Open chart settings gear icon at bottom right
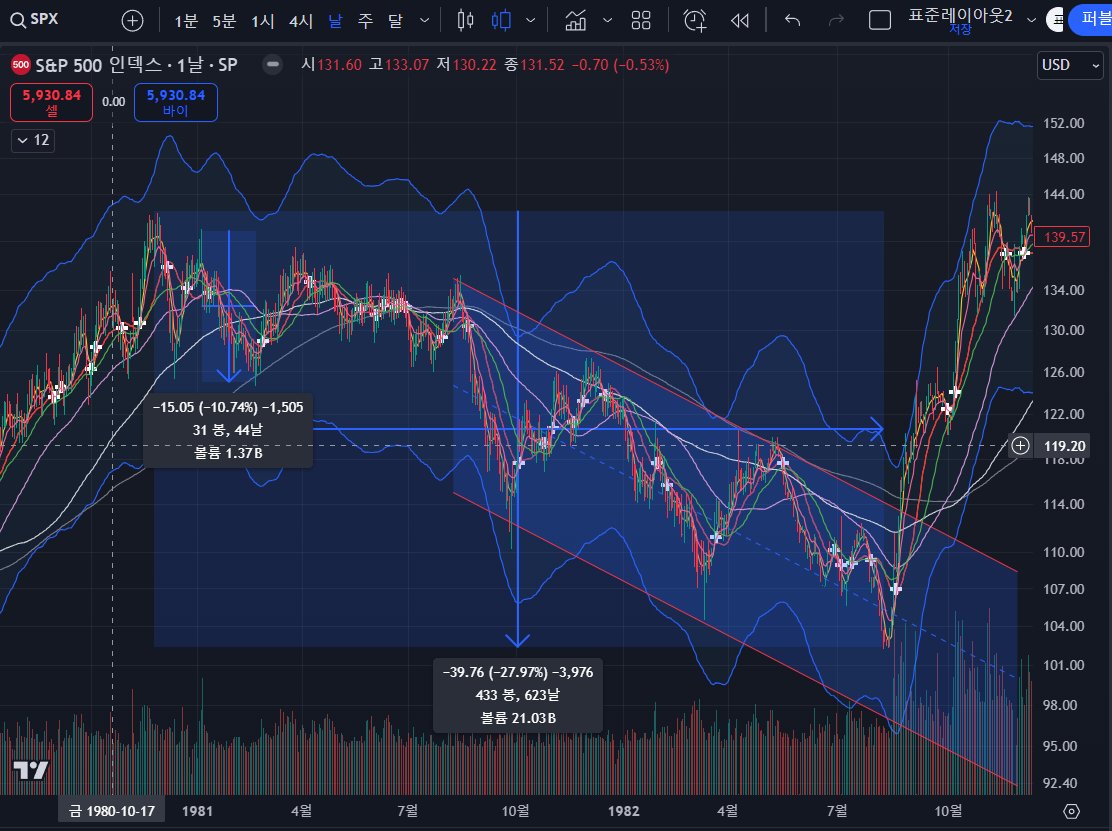 tap(1072, 811)
